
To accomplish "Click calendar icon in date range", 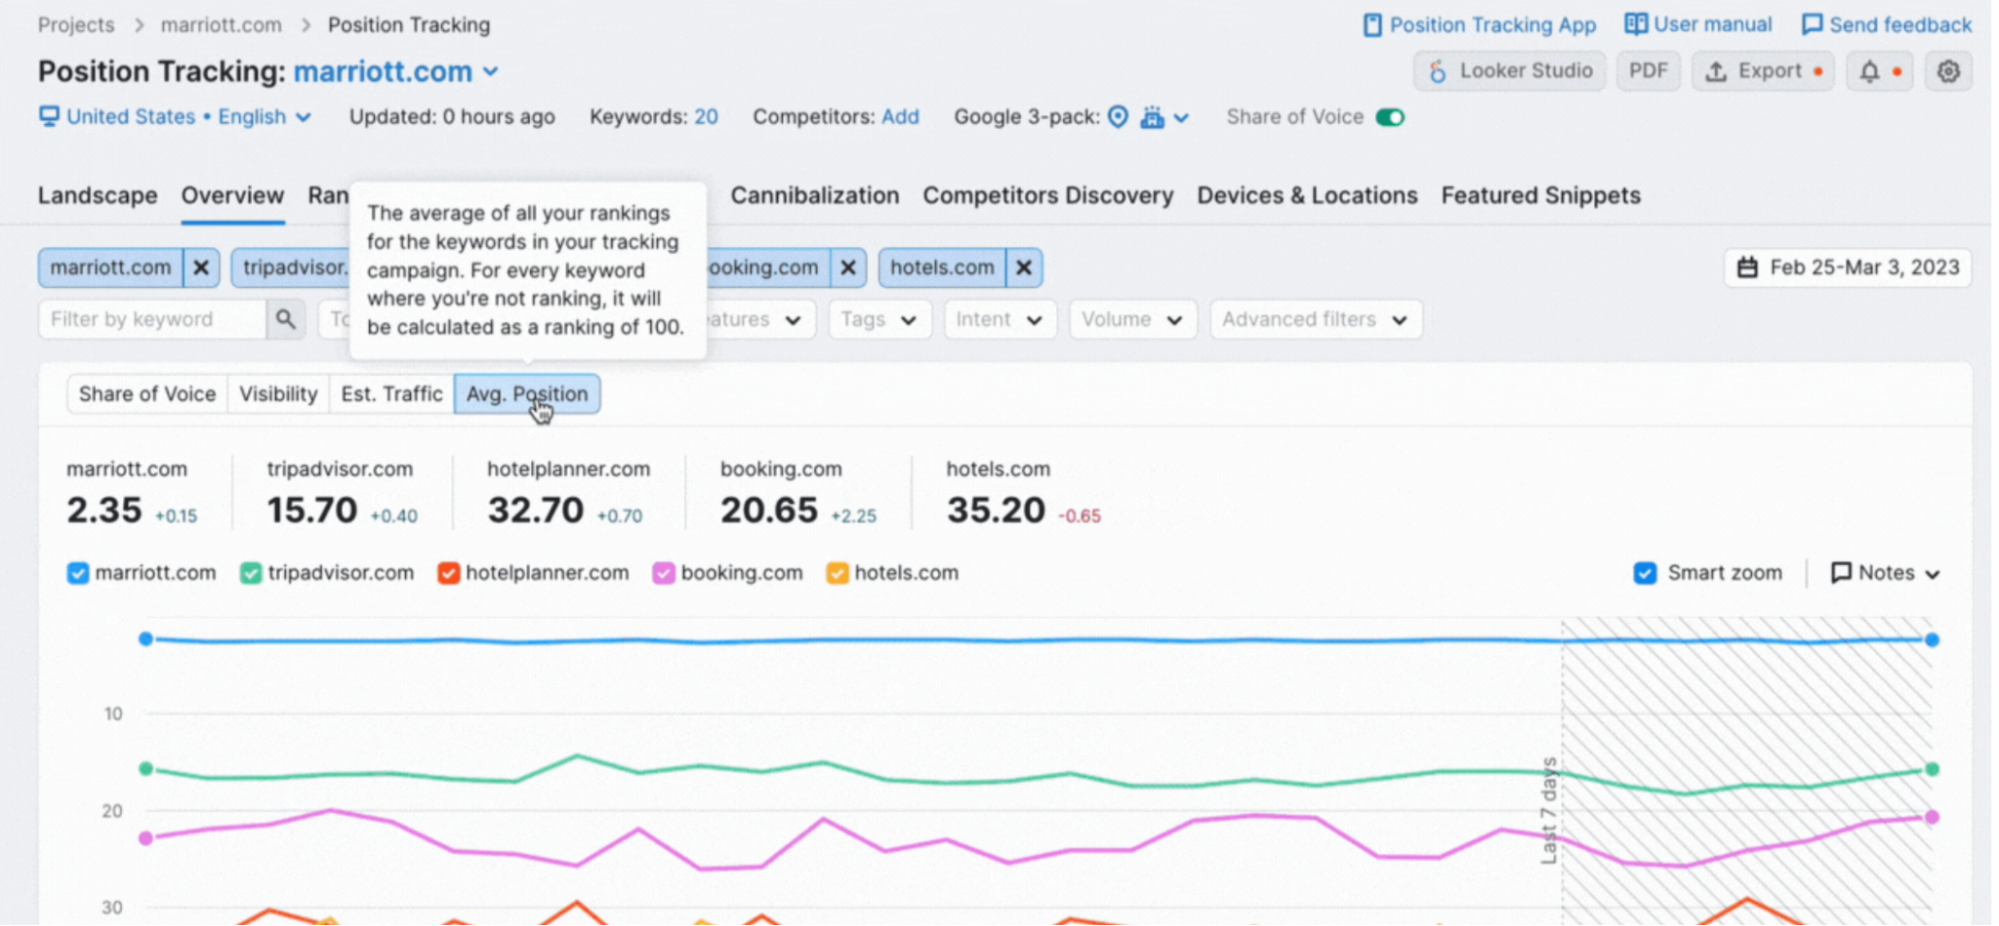I will click(x=1747, y=268).
